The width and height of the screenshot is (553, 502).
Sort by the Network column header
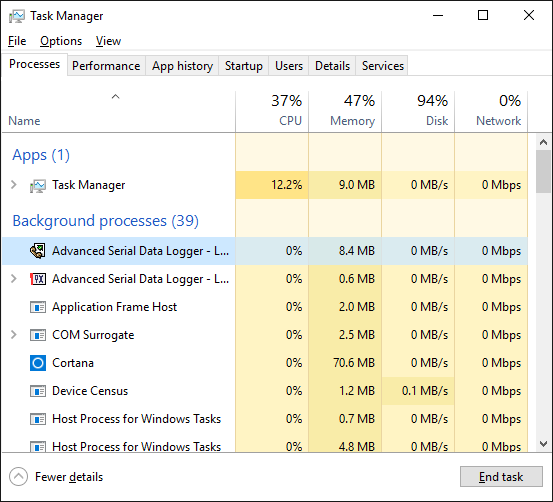pyautogui.click(x=491, y=111)
